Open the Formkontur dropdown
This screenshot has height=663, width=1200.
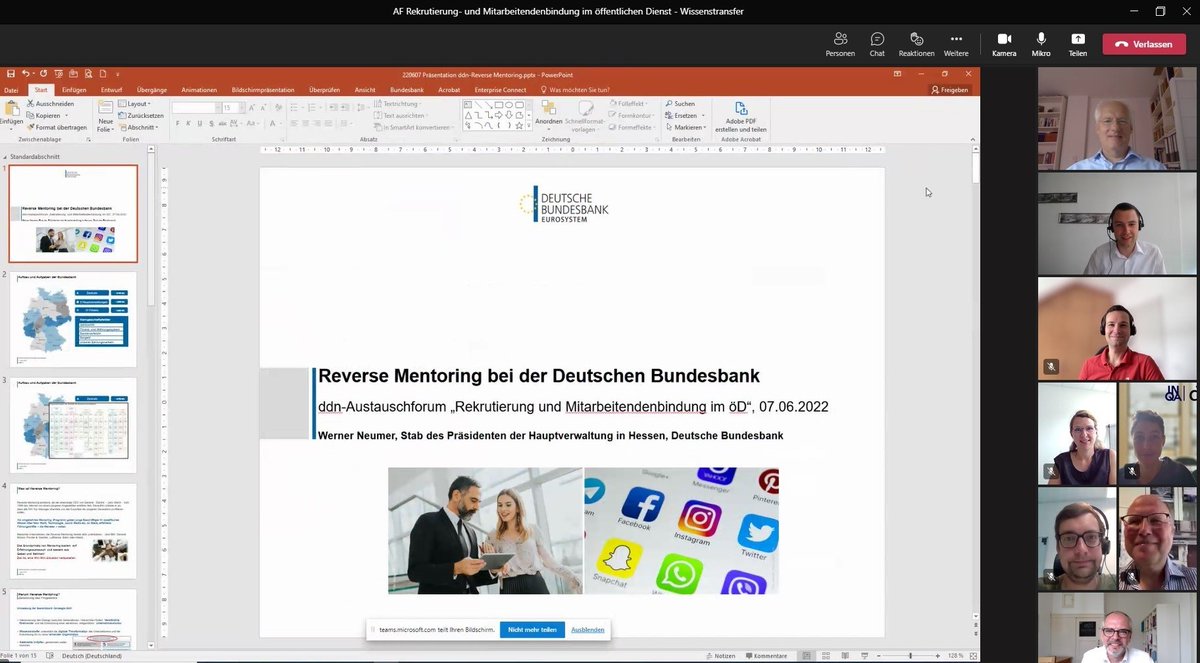point(633,116)
